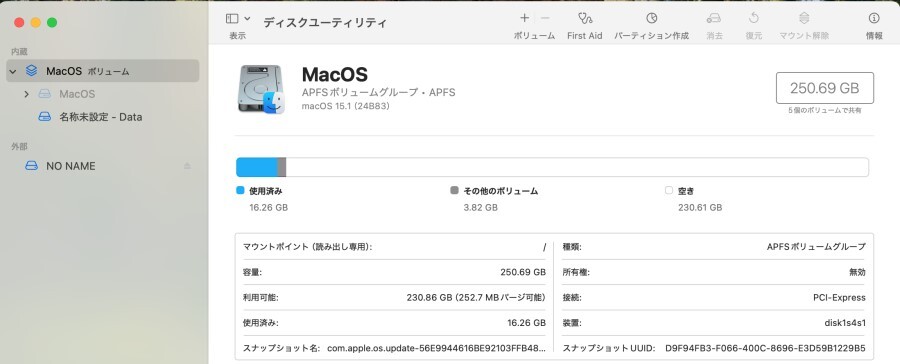
Task: Click the 表示 label under sidebar button
Action: [238, 36]
